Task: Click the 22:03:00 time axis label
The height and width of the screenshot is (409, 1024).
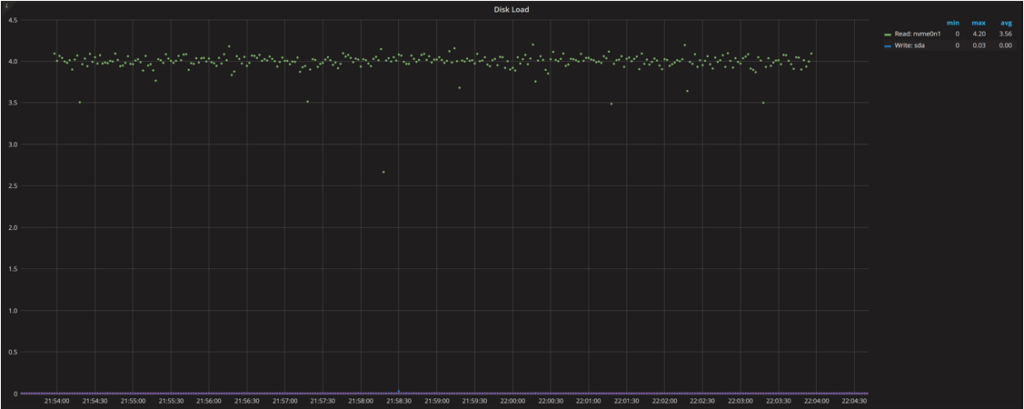Action: pyautogui.click(x=740, y=401)
